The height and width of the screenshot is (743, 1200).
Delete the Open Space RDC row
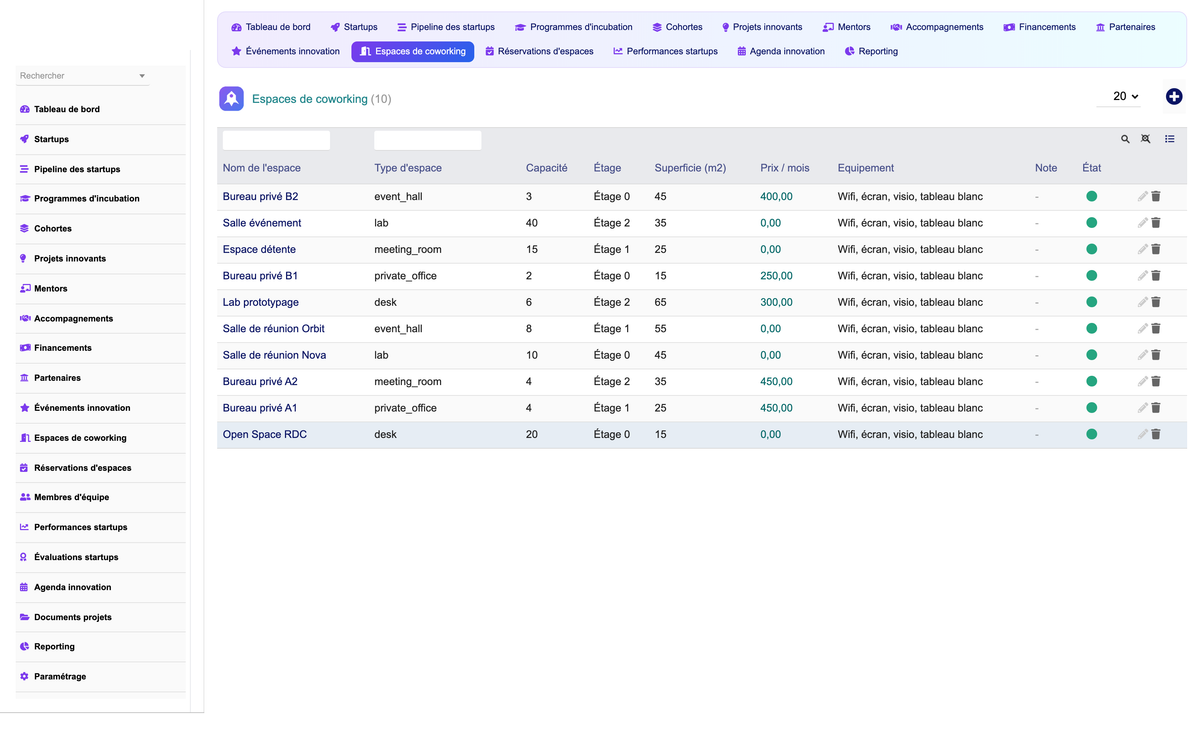1156,434
